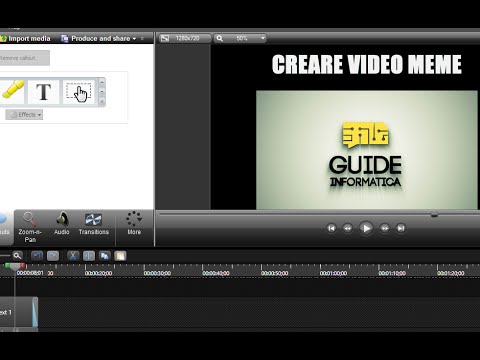Screen dimensions: 480x360
Task: Undo the last timeline action
Action: click(37, 256)
